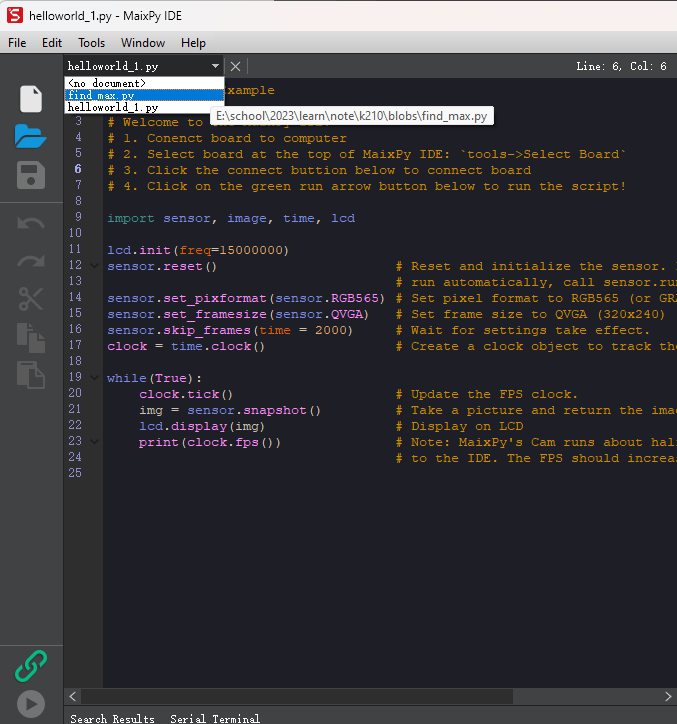Viewport: 677px width, 724px height.
Task: Open the Tools menu
Action: point(91,43)
